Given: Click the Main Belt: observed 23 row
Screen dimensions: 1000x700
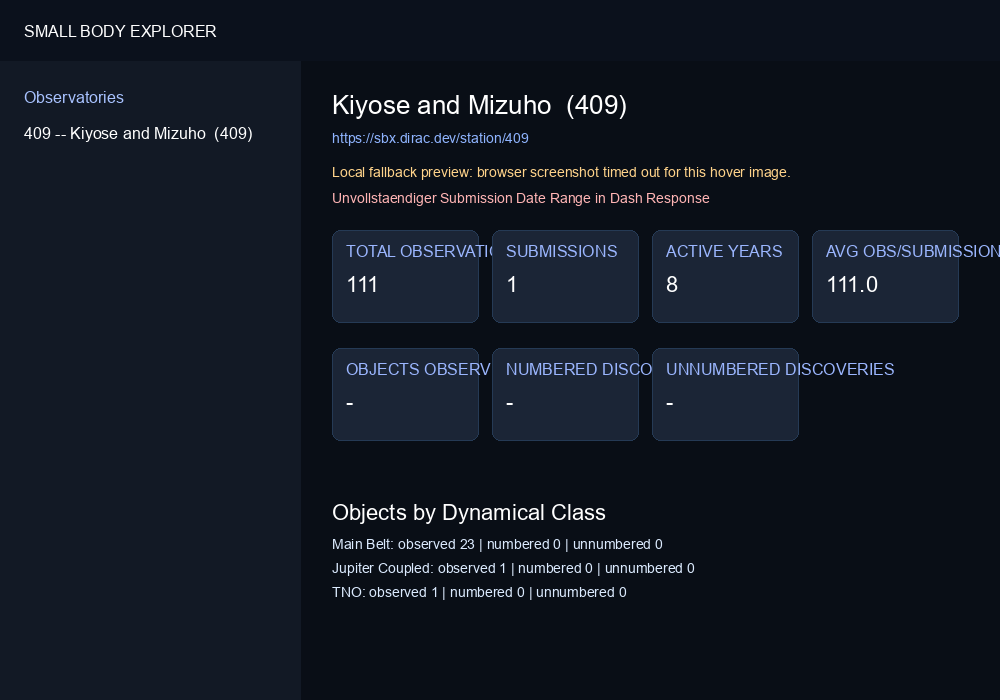Looking at the screenshot, I should 497,544.
